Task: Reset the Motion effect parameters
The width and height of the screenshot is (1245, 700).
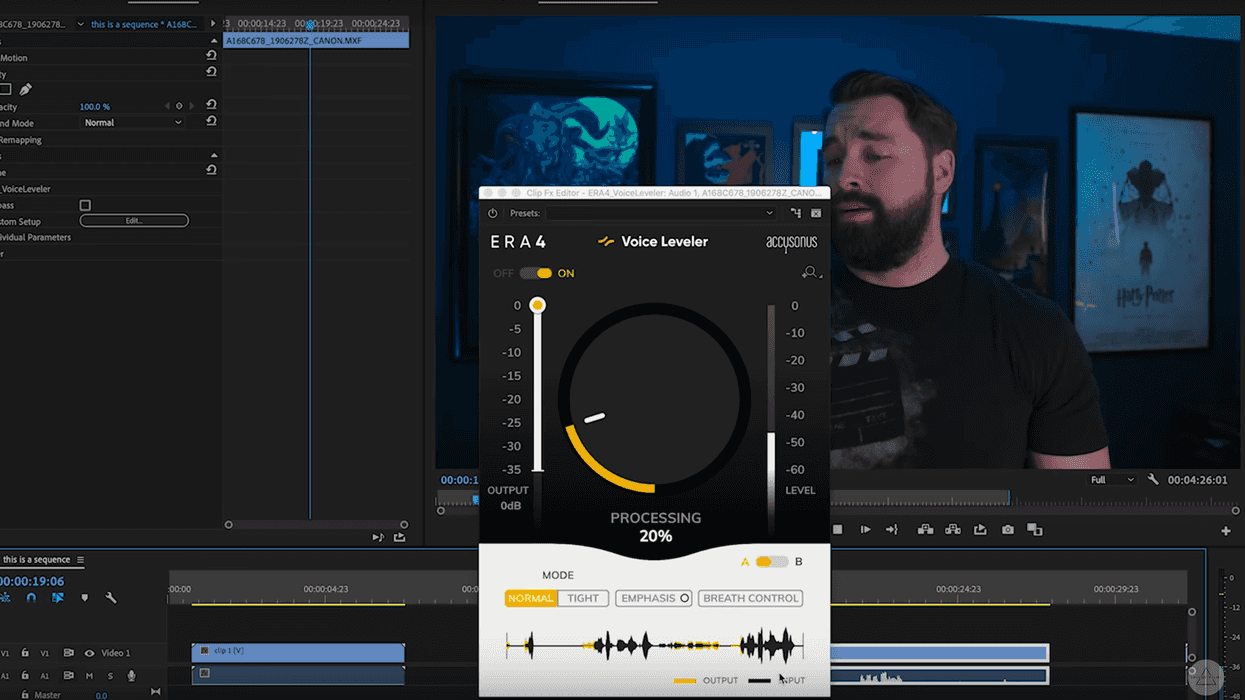Action: tap(211, 56)
